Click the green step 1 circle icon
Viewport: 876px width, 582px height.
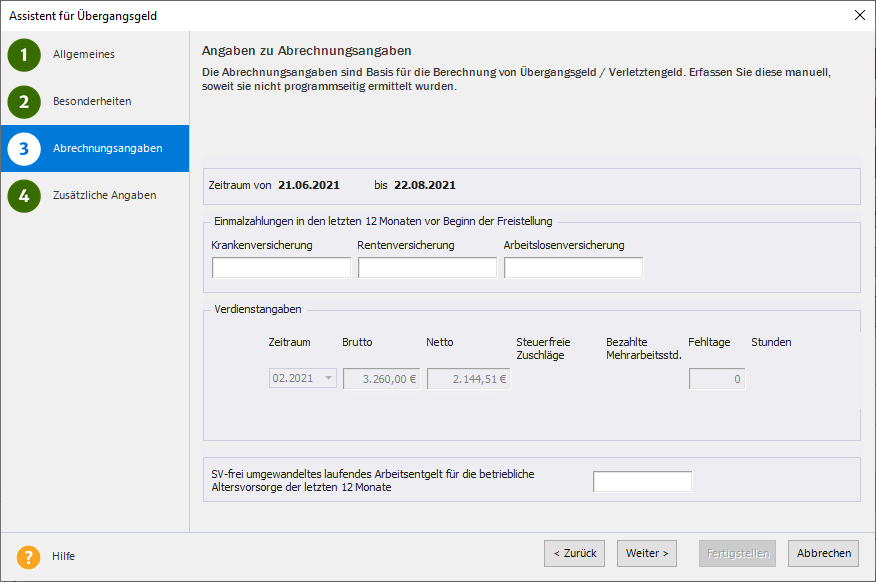tap(24, 55)
